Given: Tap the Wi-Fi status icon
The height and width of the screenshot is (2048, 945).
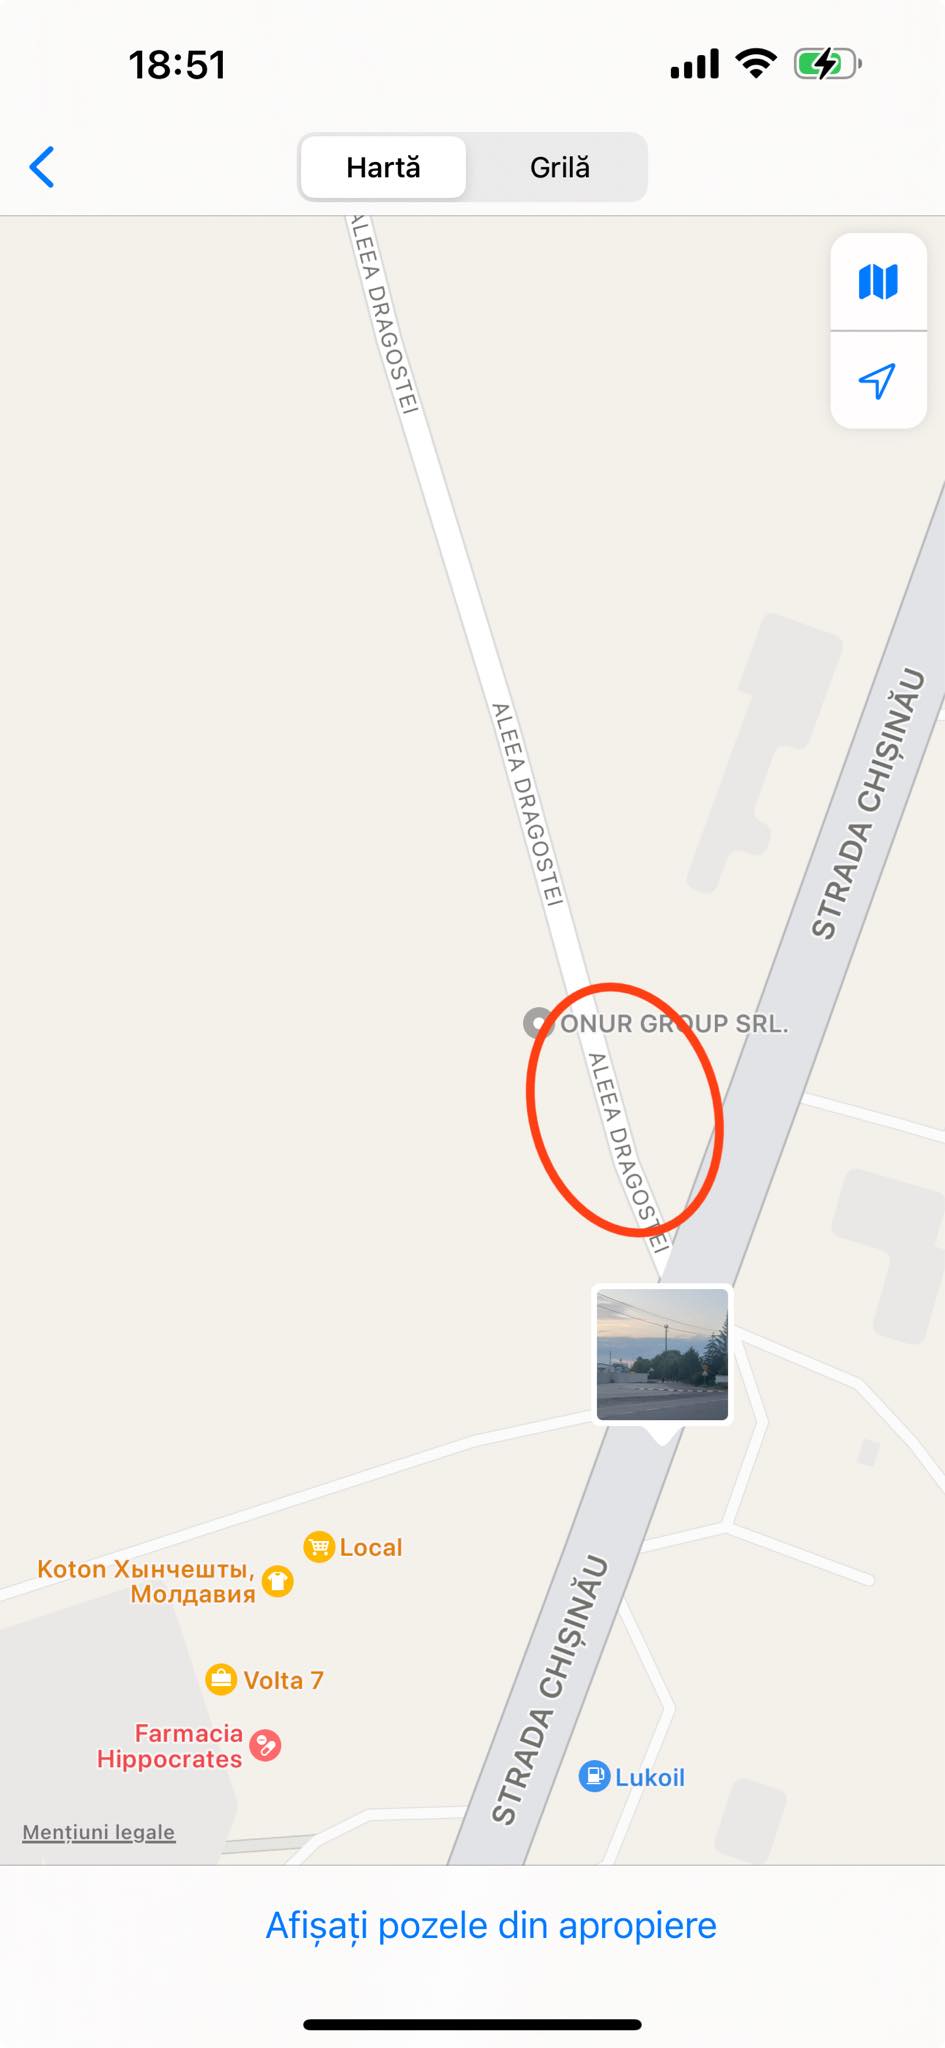Looking at the screenshot, I should 756,64.
